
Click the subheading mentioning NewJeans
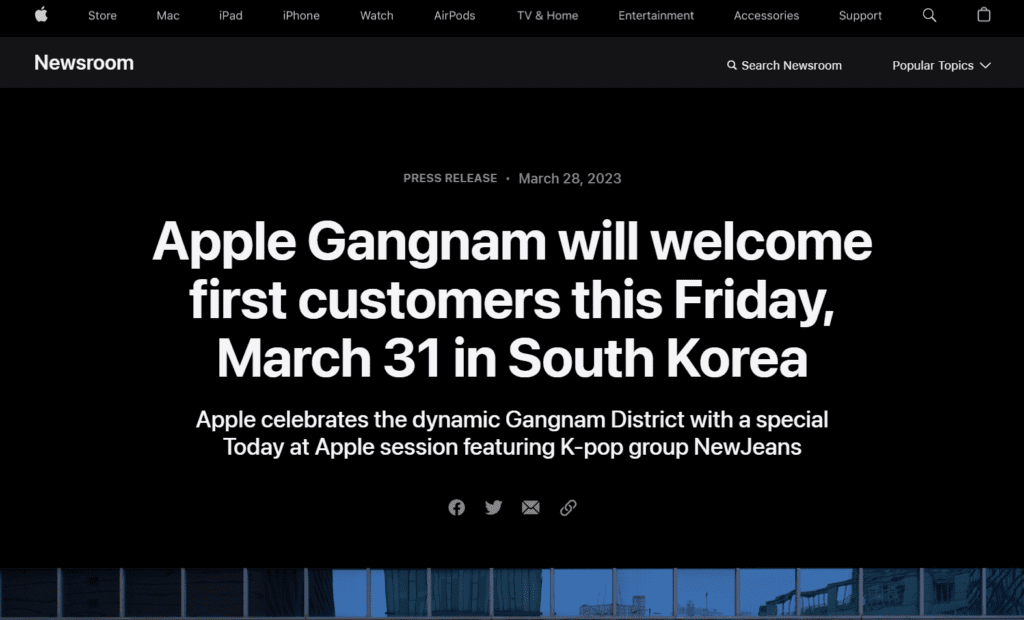pyautogui.click(x=512, y=433)
